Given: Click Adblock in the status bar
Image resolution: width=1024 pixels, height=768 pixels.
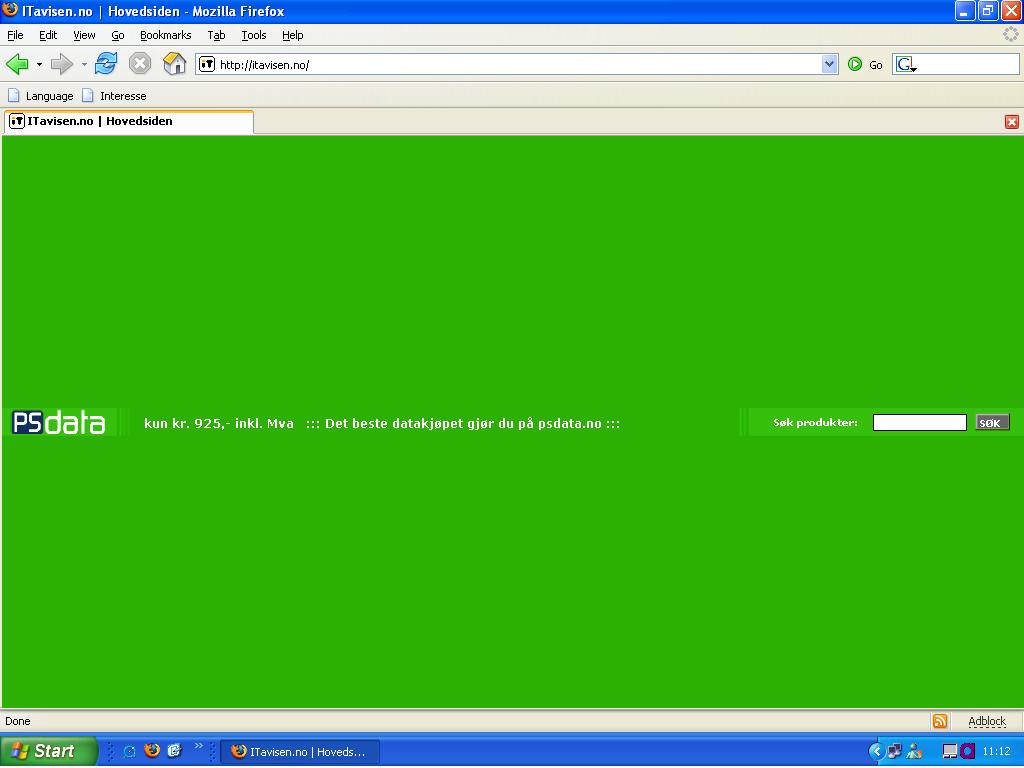Looking at the screenshot, I should (x=987, y=721).
